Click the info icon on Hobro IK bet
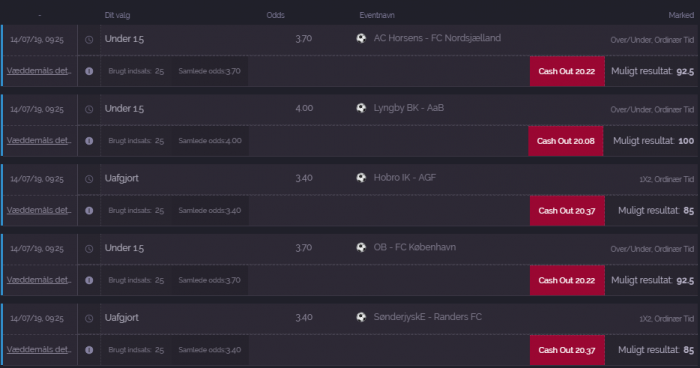Viewport: 700px width, 368px height. (89, 210)
